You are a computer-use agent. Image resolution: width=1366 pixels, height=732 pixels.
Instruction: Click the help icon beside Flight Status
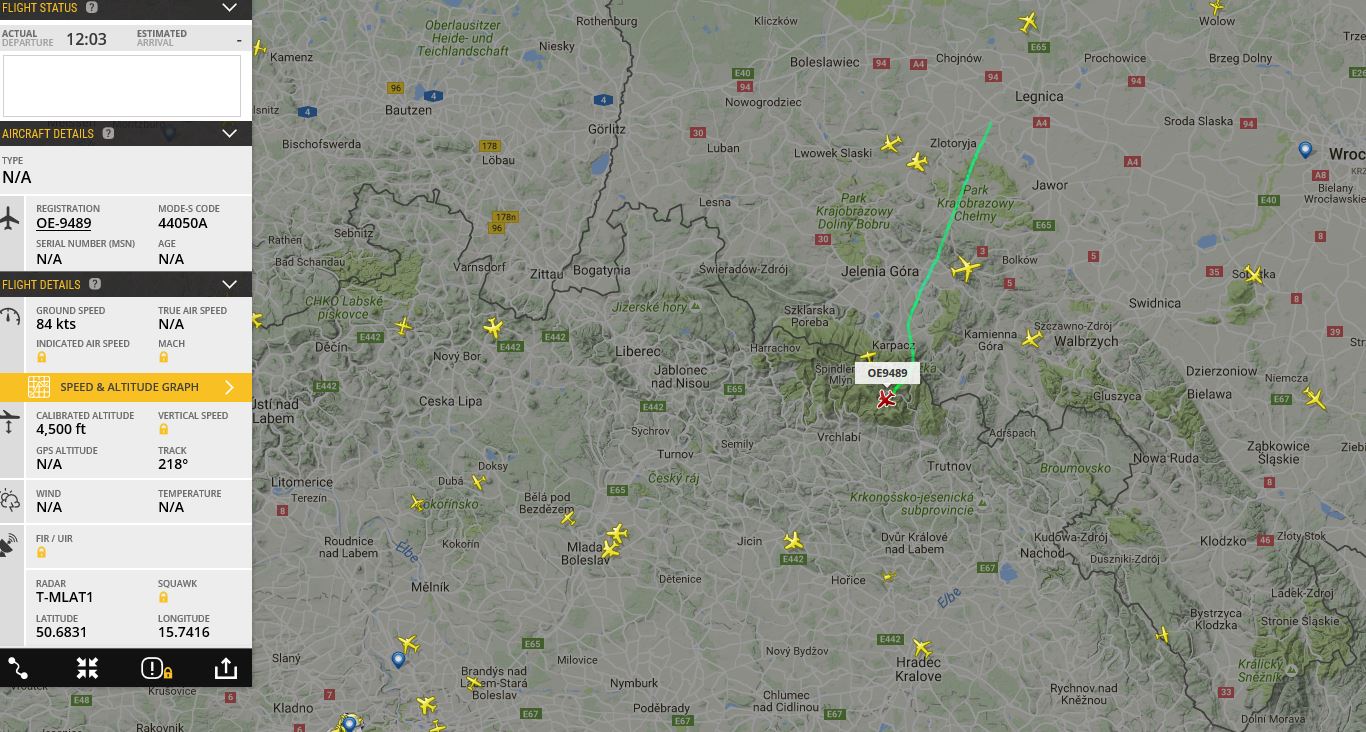pos(92,7)
